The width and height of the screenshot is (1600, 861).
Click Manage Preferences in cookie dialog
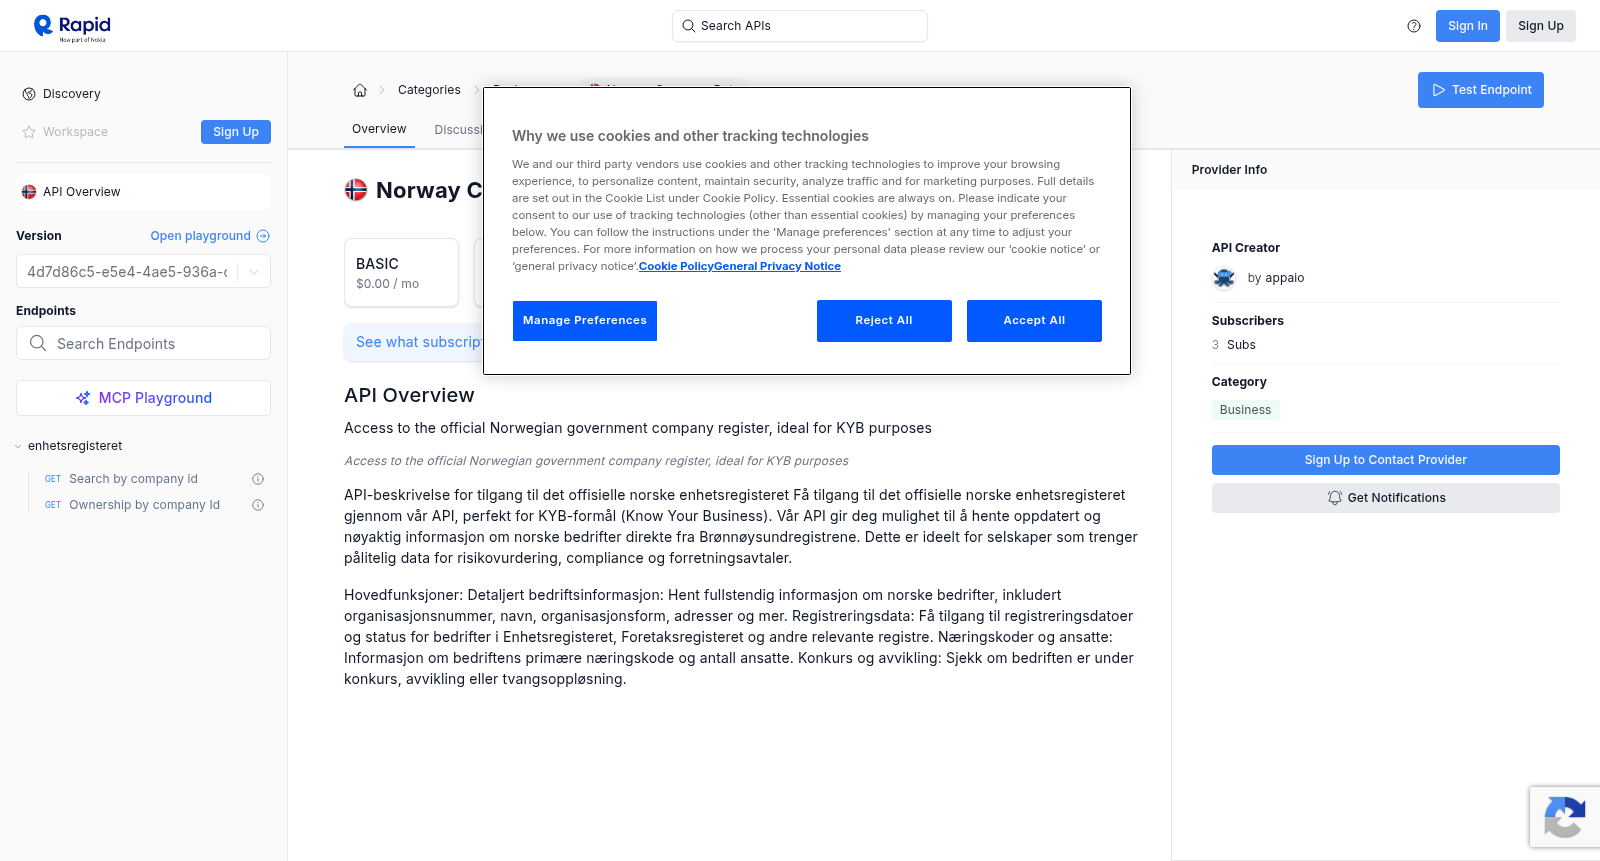[x=585, y=321]
